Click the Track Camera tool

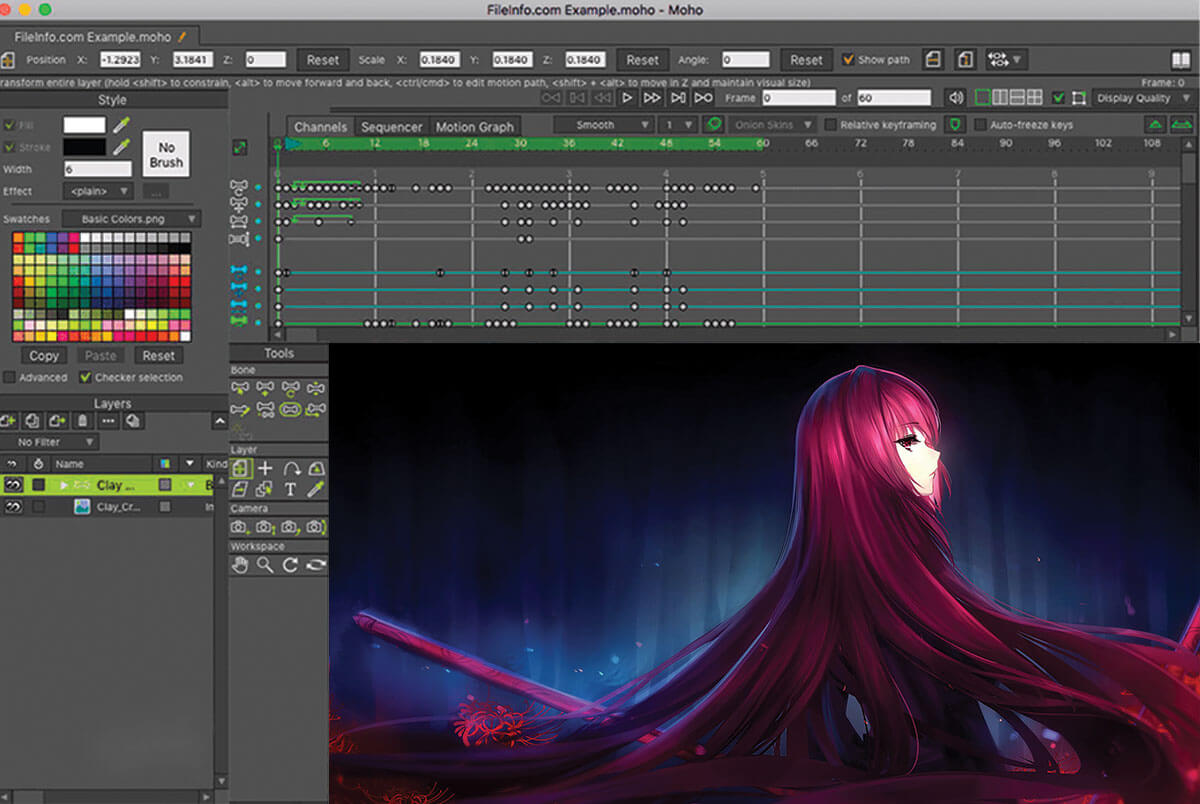[238, 526]
